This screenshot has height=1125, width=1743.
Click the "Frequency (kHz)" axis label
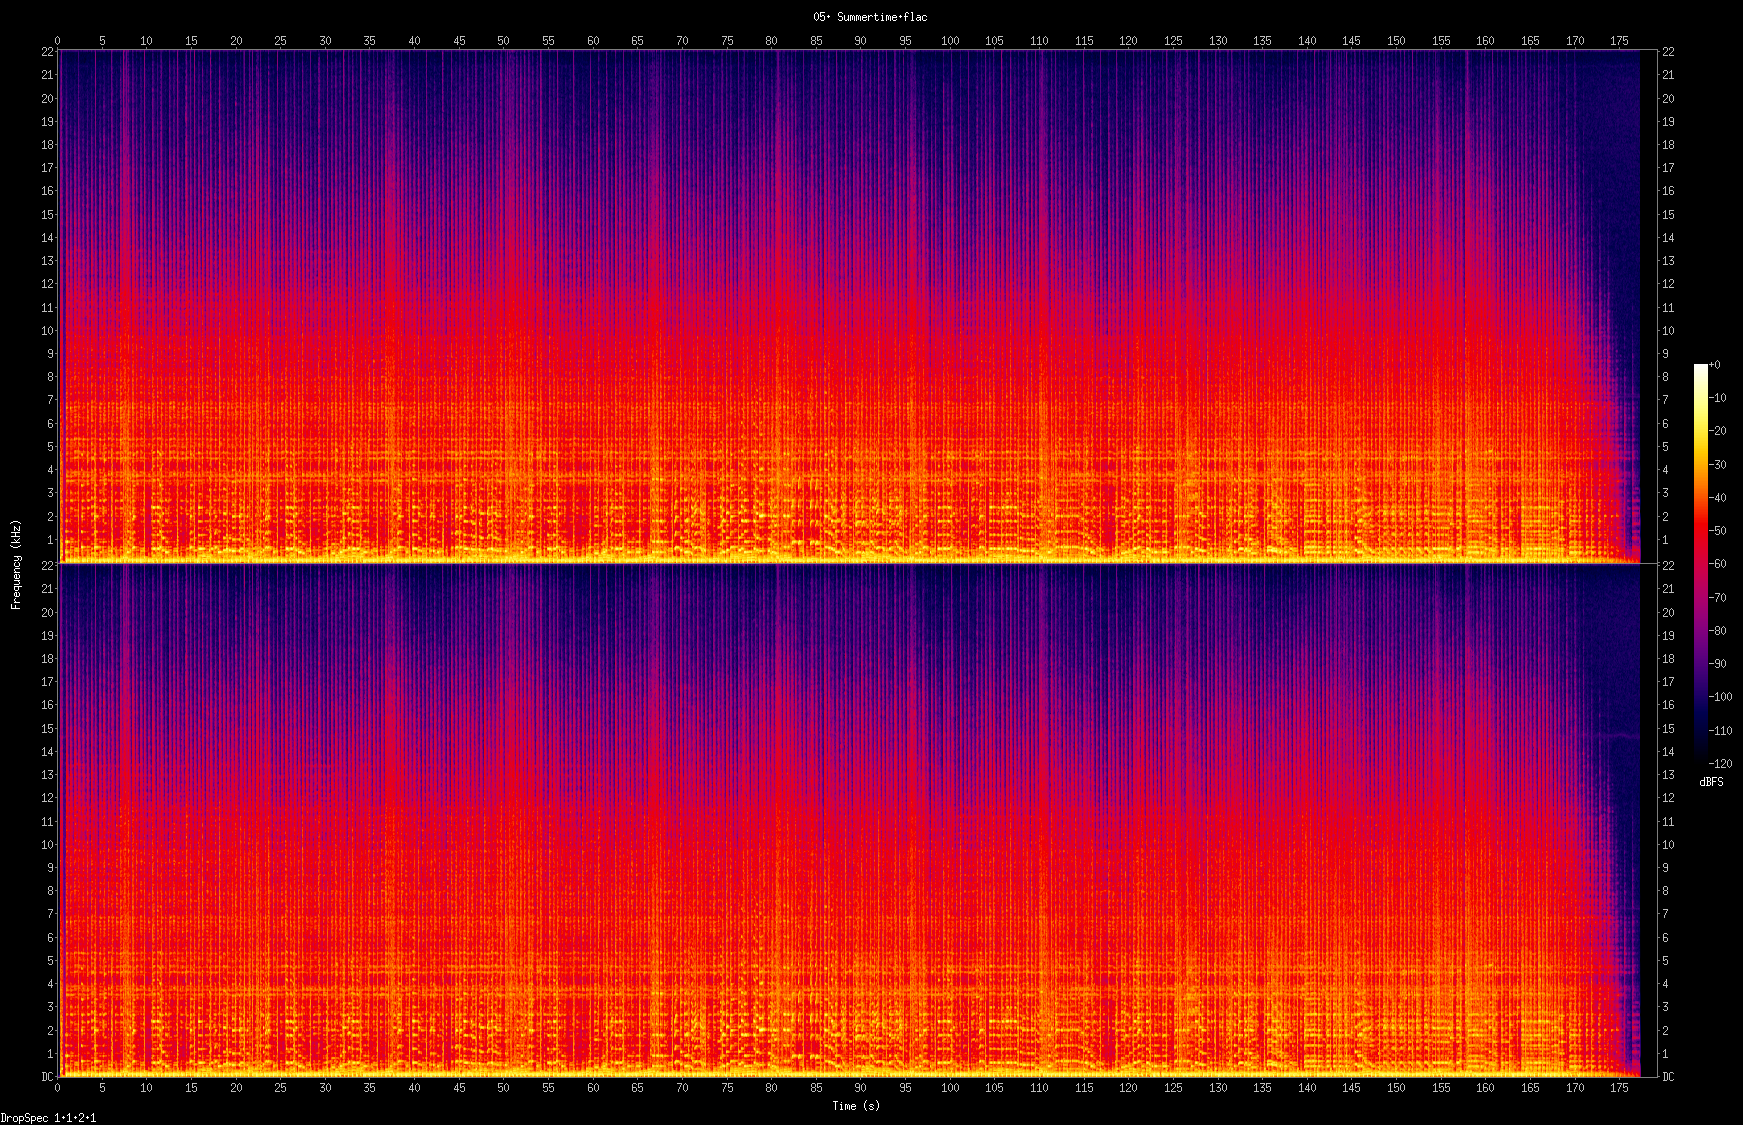pos(16,564)
